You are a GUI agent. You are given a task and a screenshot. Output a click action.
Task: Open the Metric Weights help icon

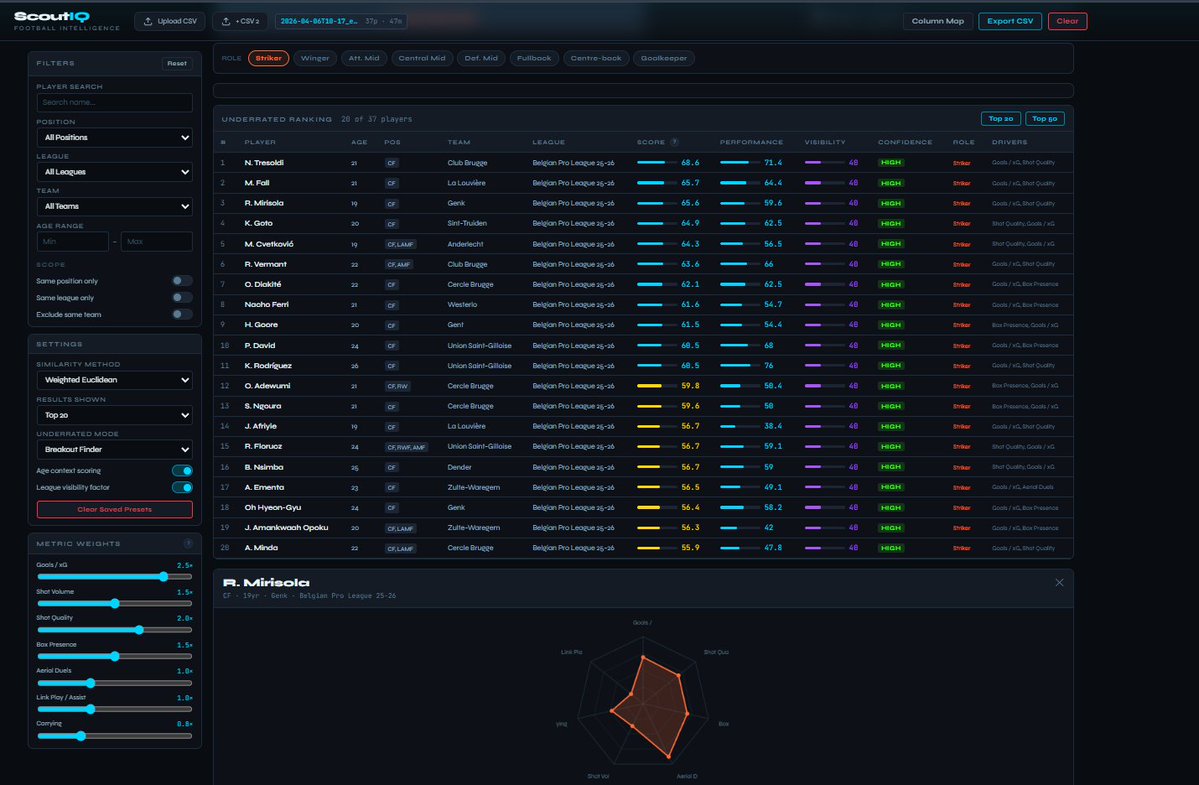(x=188, y=543)
